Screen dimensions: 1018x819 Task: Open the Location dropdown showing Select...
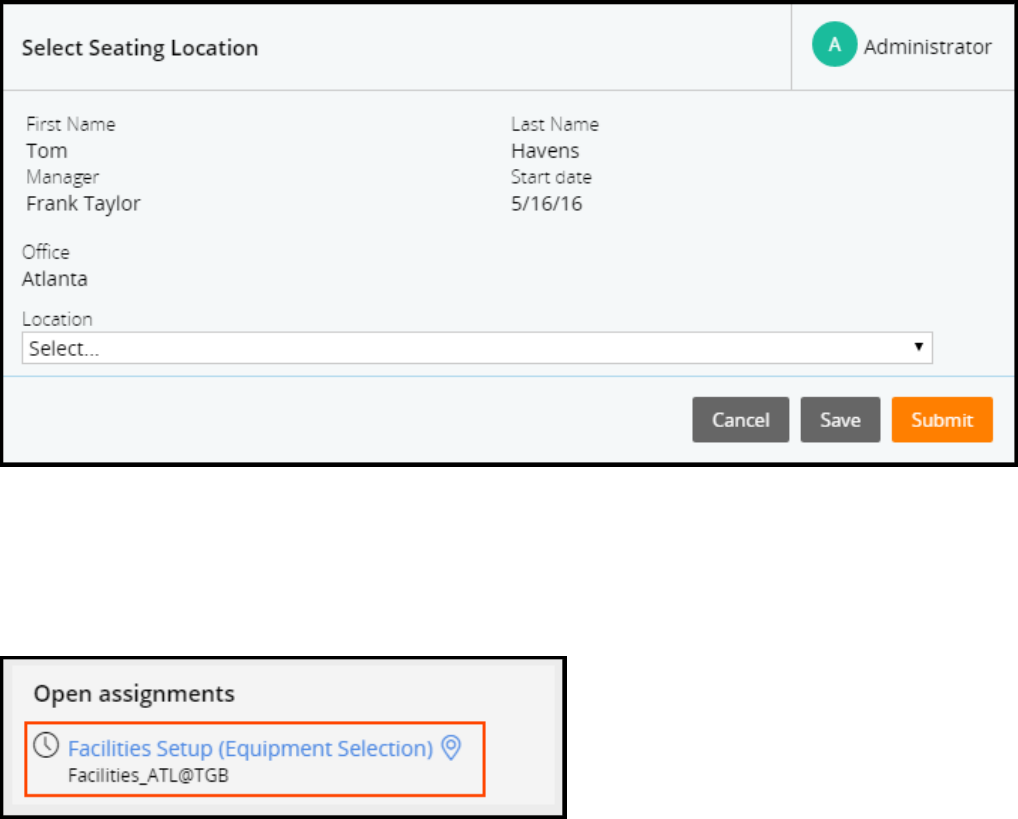click(476, 348)
